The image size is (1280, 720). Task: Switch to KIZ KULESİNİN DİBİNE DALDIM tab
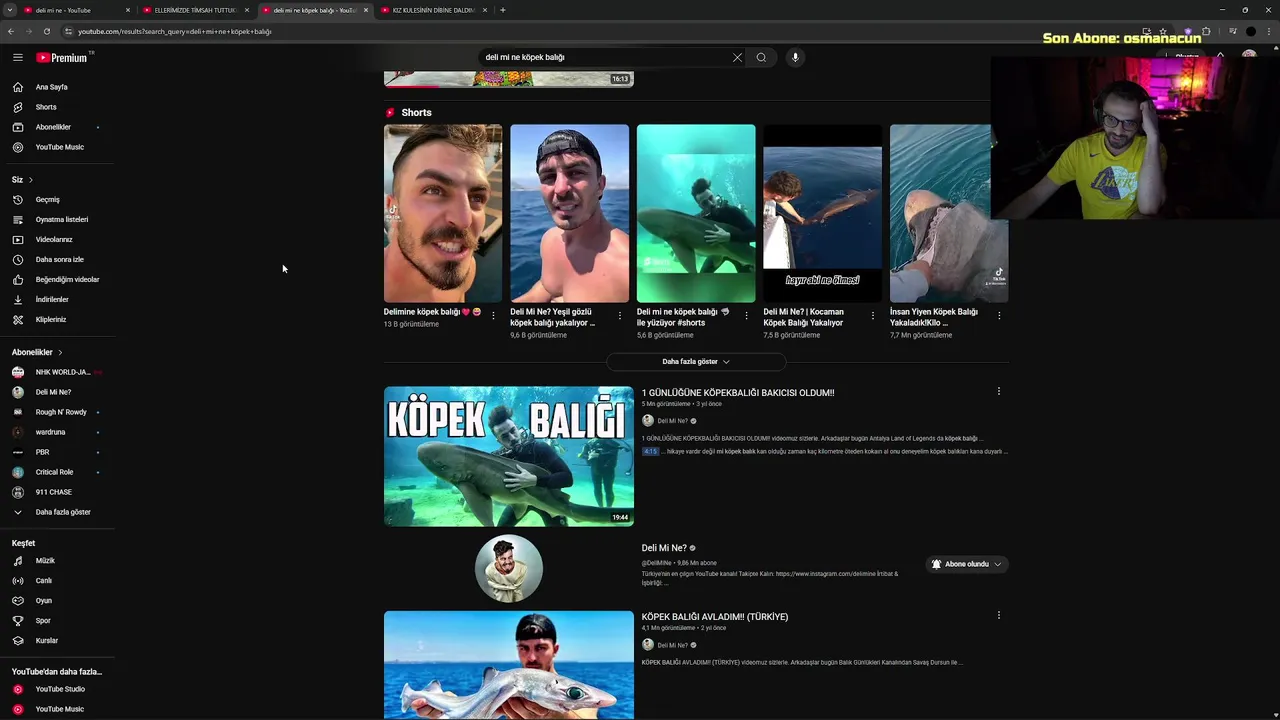coord(433,10)
